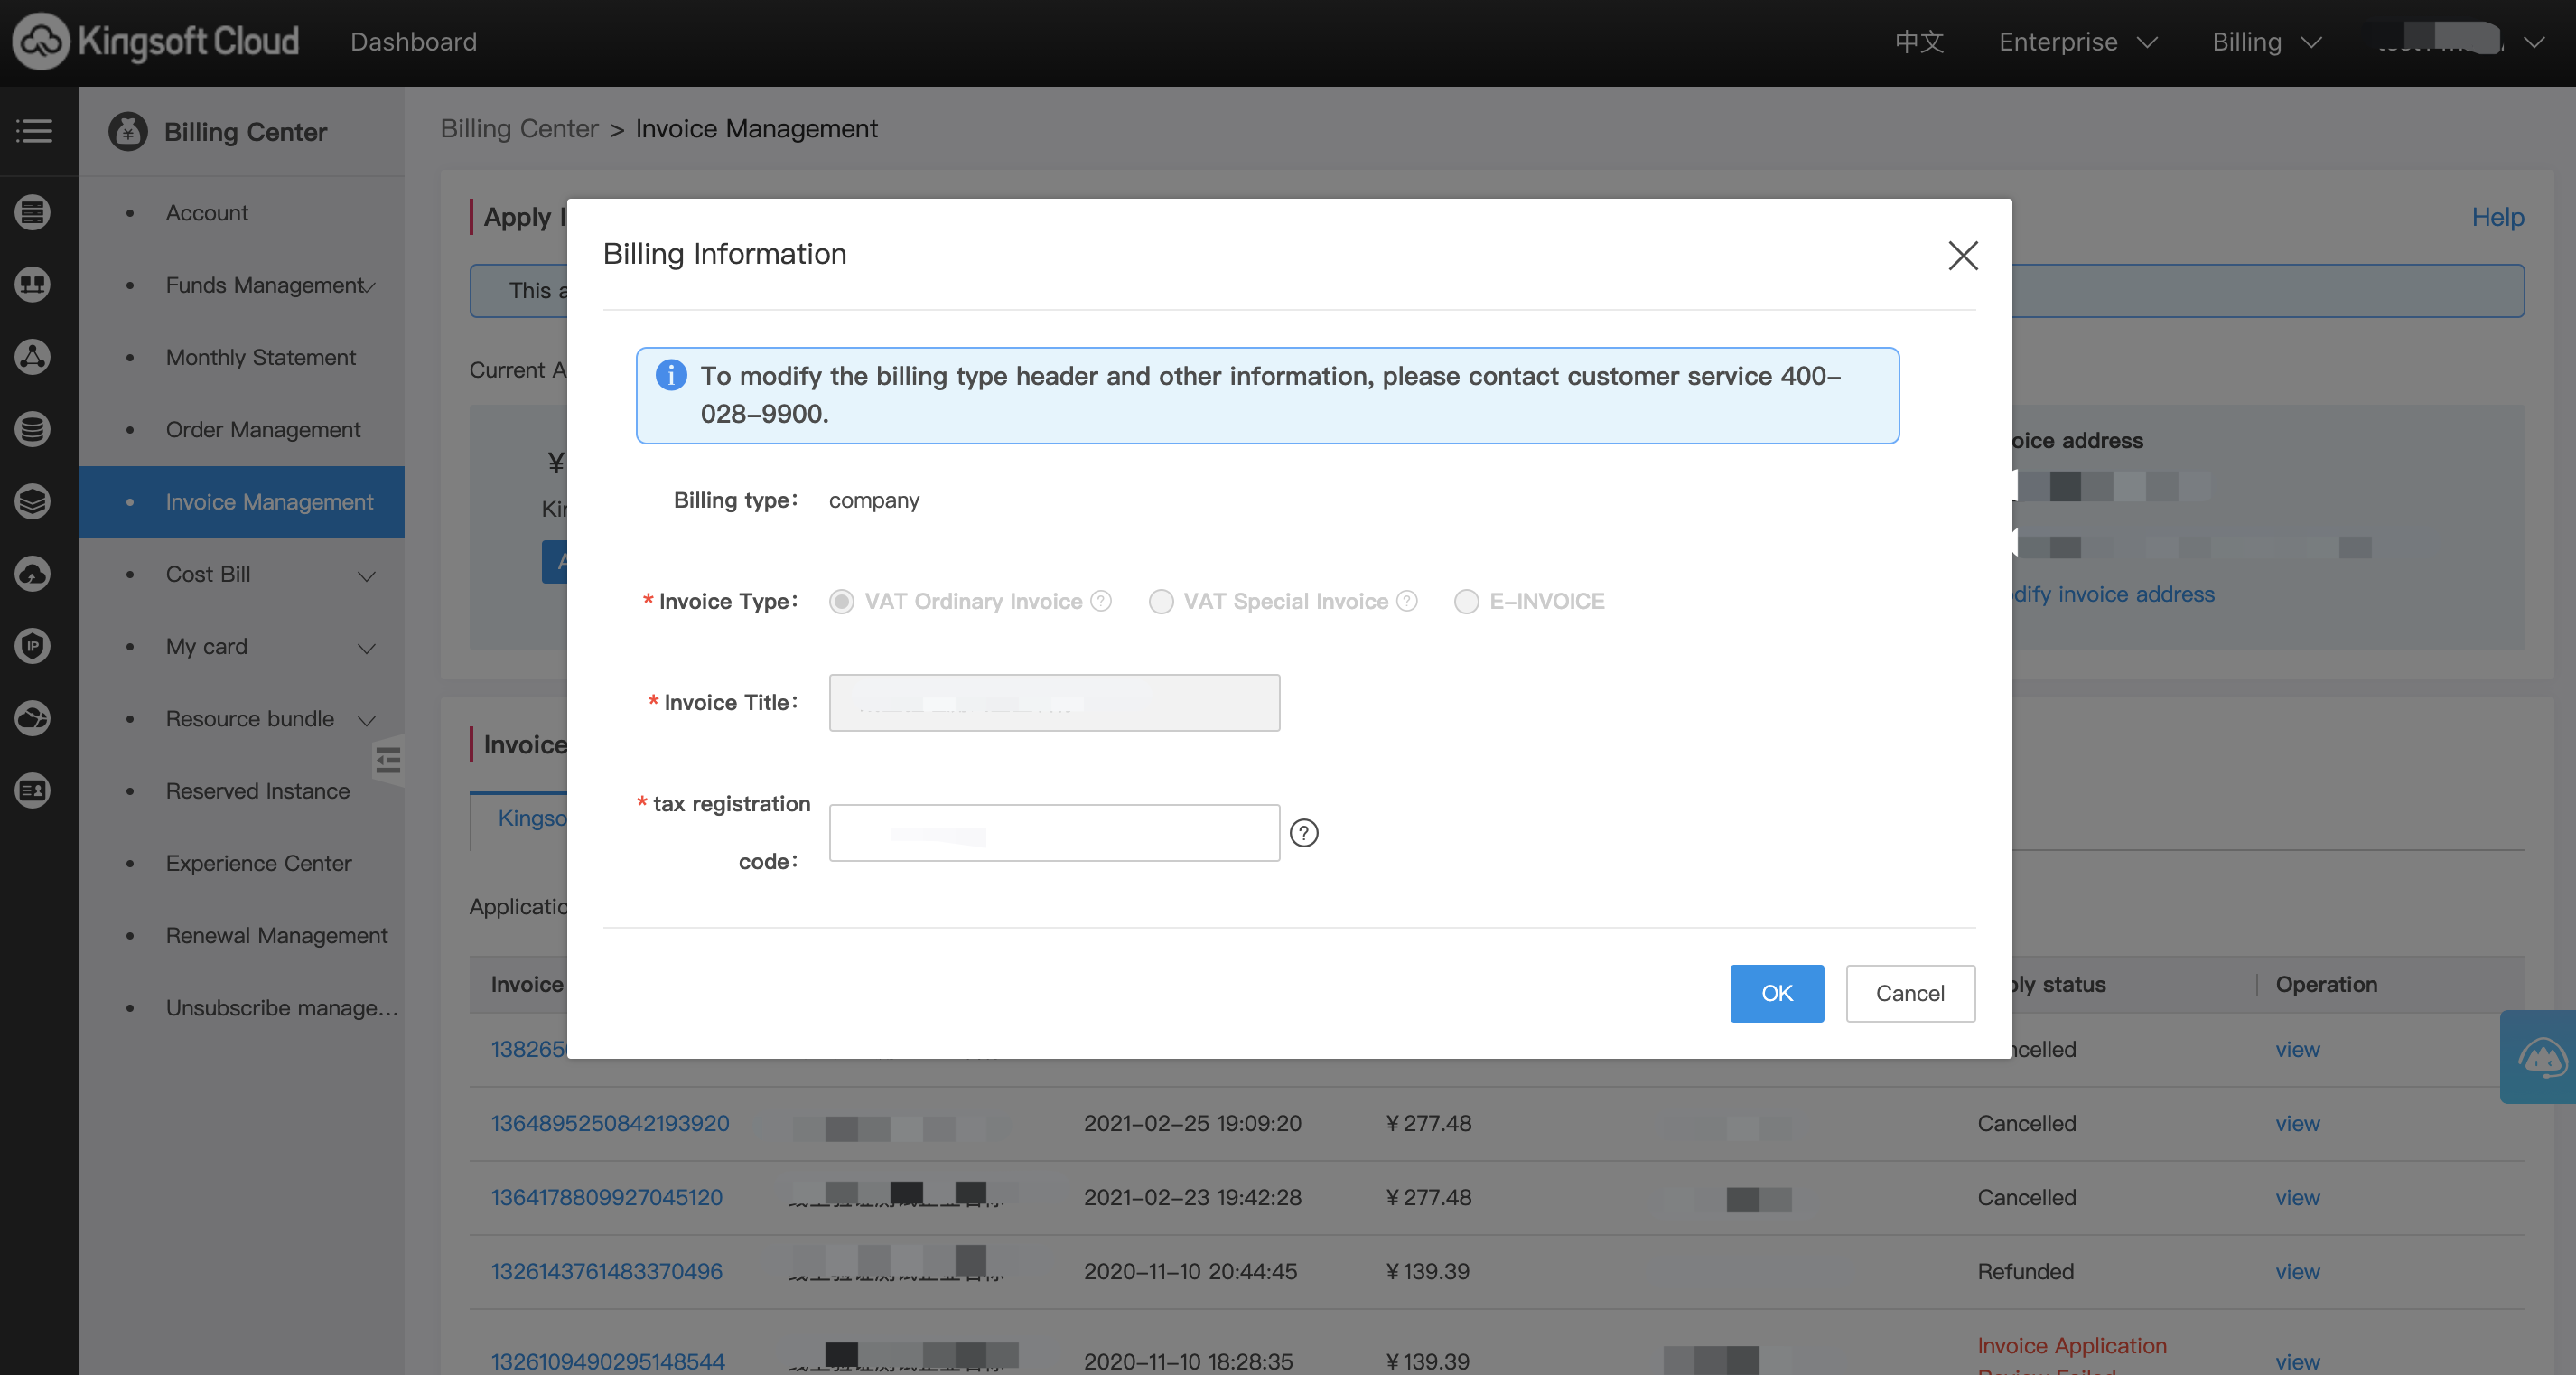Screen dimensions: 2576x1375
Task: Open invoice 1364178809927045120
Action: [x=606, y=1196]
